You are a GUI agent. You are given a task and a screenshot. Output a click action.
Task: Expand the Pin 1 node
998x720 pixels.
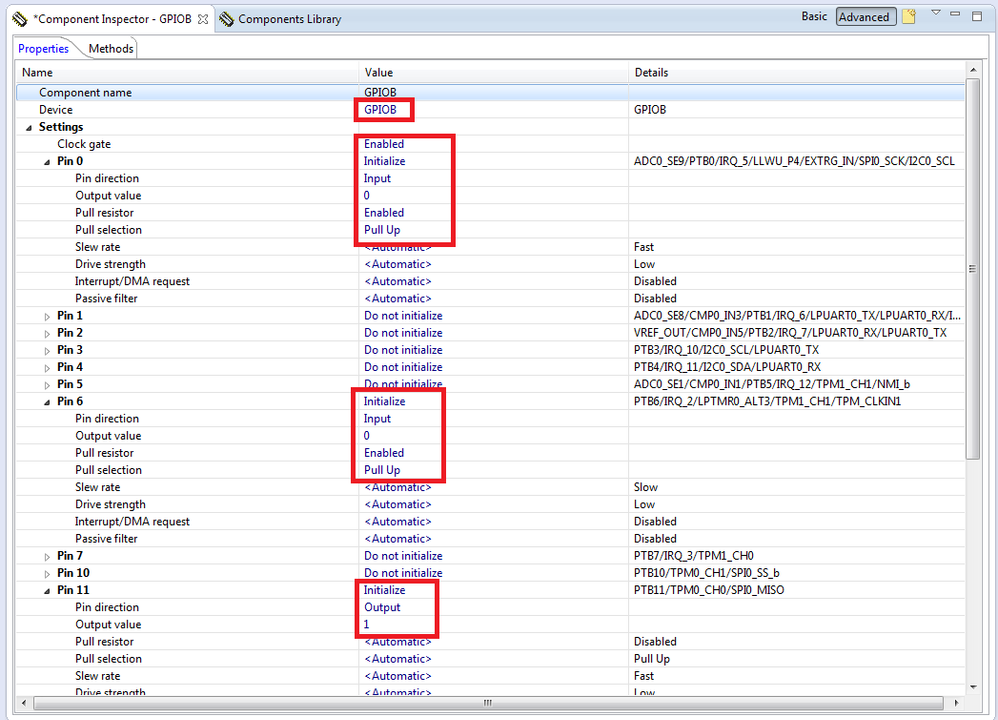tap(46, 316)
